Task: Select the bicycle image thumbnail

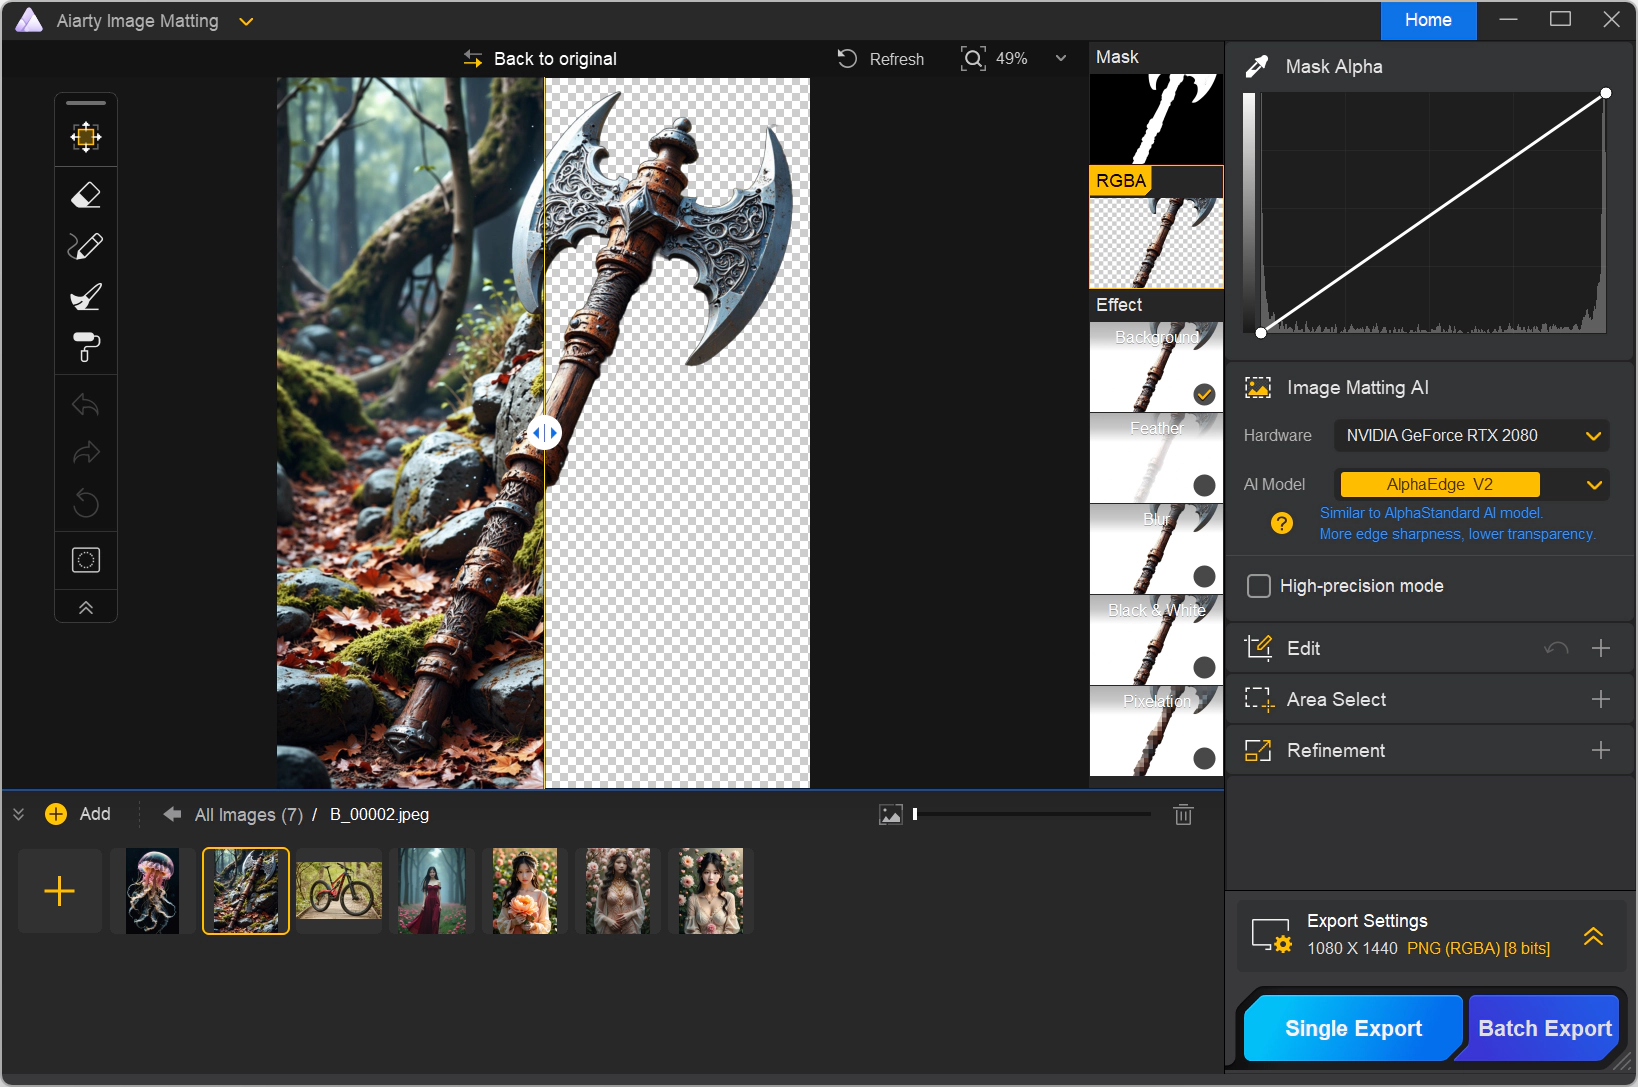Action: [x=339, y=891]
